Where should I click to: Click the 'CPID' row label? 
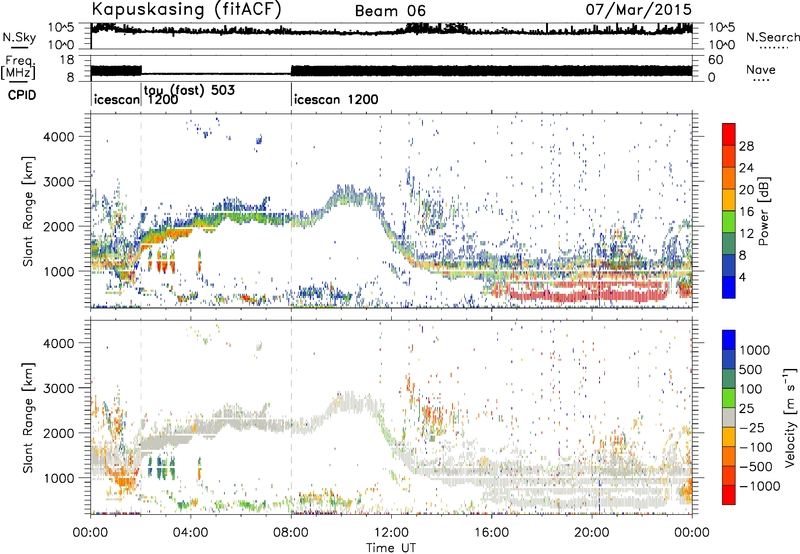coord(22,95)
